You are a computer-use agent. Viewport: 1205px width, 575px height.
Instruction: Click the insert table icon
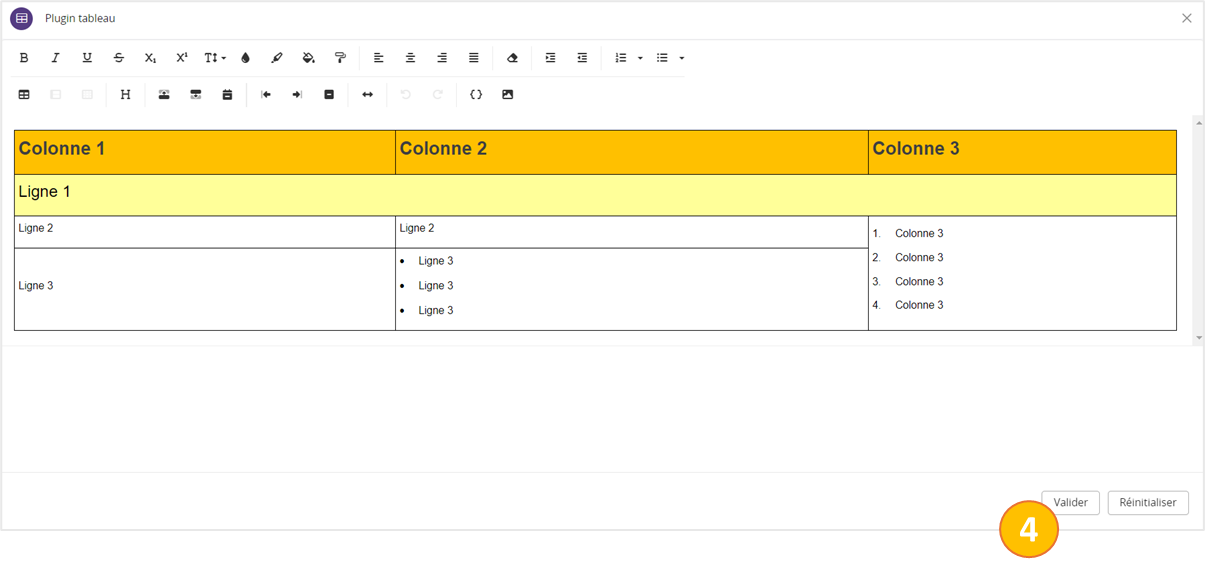tap(24, 95)
